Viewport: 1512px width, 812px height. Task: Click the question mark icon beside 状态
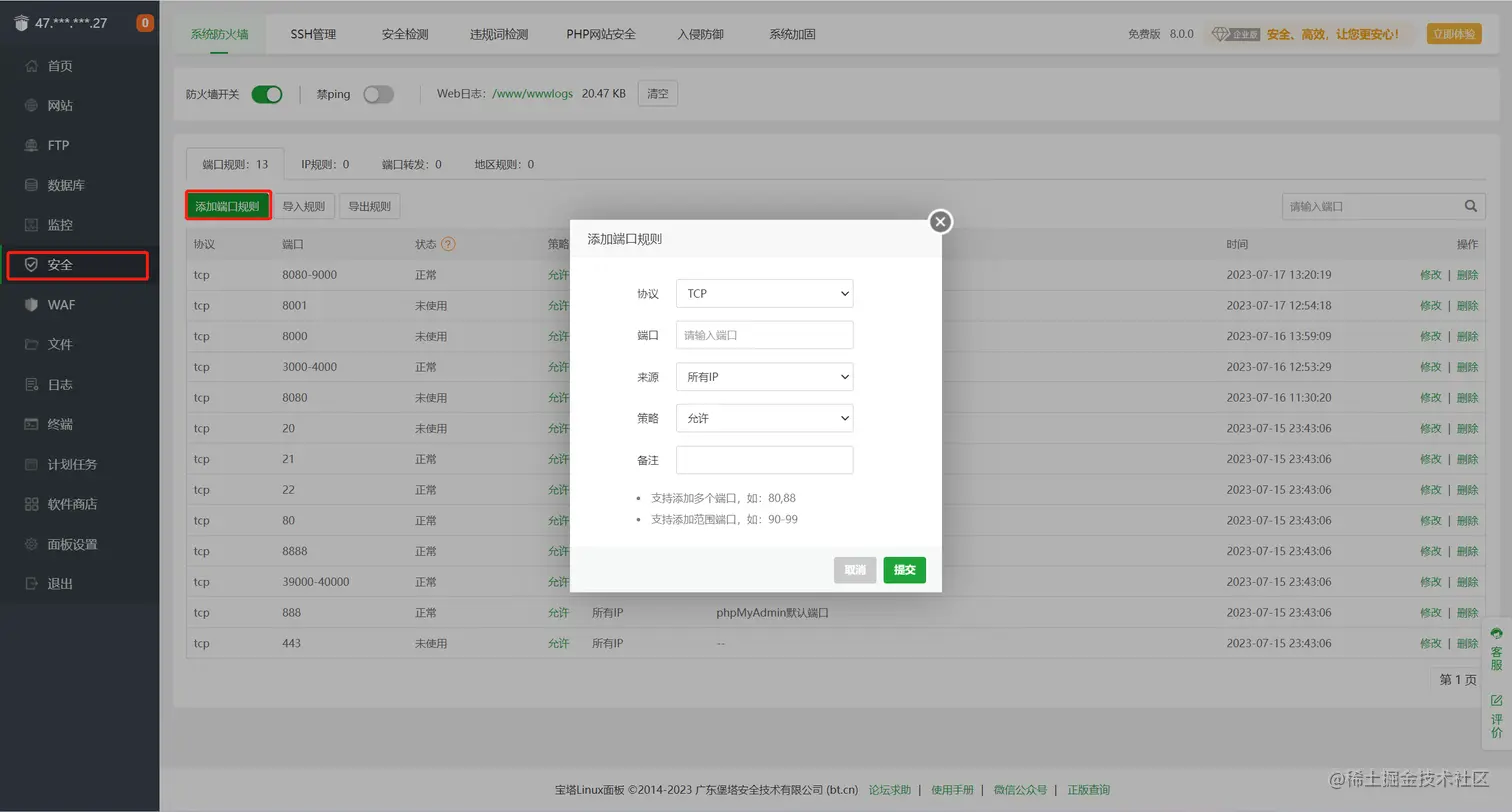point(448,244)
